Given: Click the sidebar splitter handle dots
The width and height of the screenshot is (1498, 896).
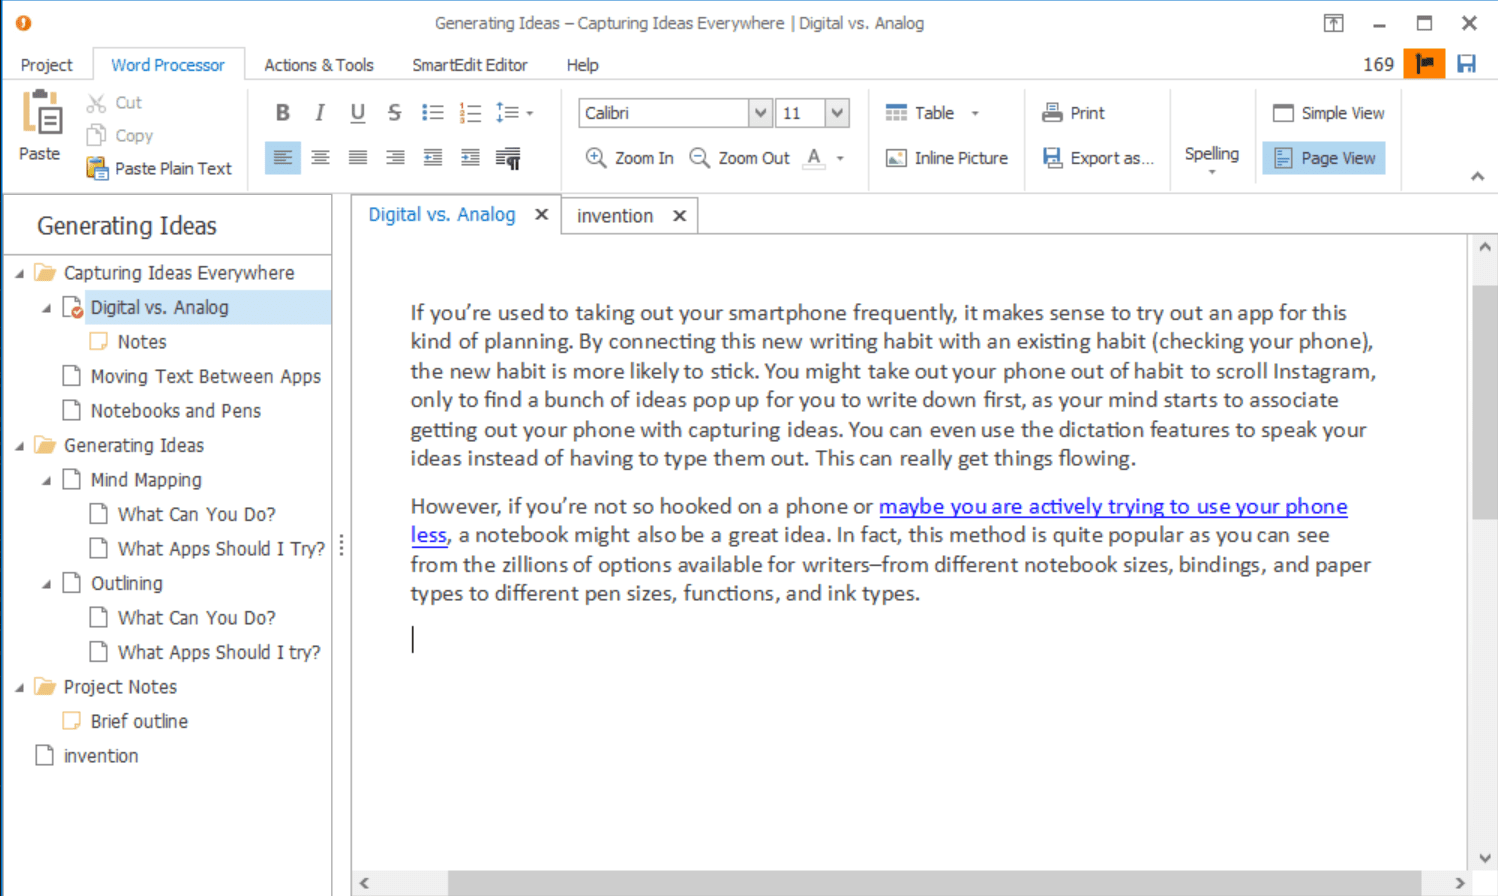Looking at the screenshot, I should coord(342,545).
